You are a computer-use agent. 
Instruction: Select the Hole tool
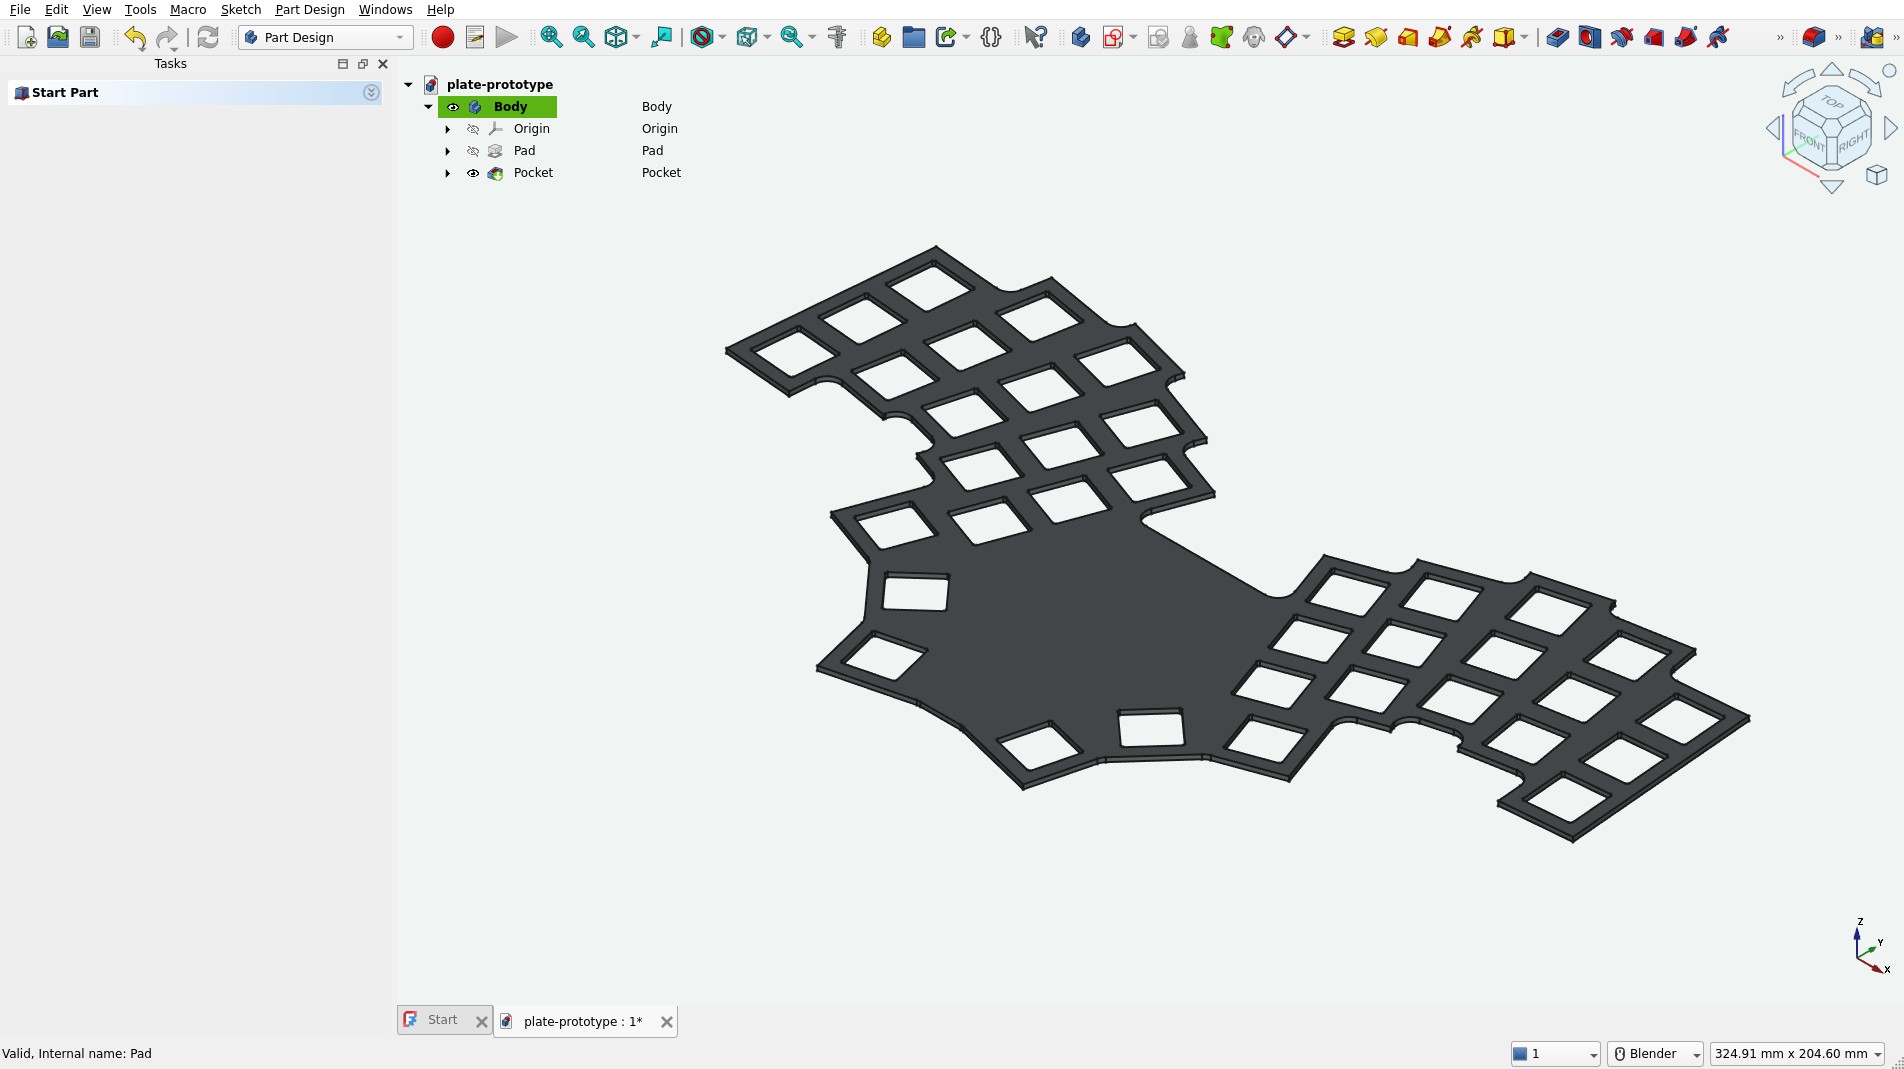coord(1588,37)
